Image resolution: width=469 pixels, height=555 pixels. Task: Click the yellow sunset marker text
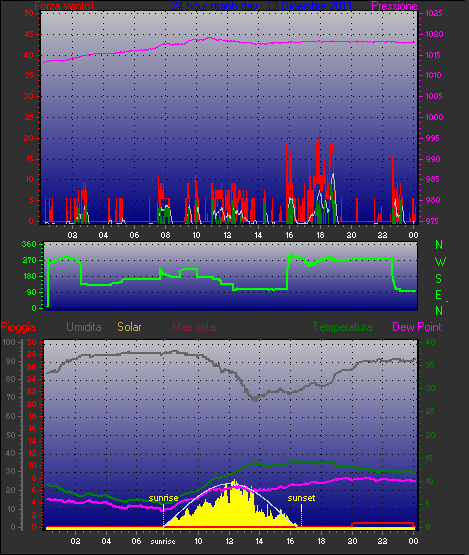click(301, 498)
